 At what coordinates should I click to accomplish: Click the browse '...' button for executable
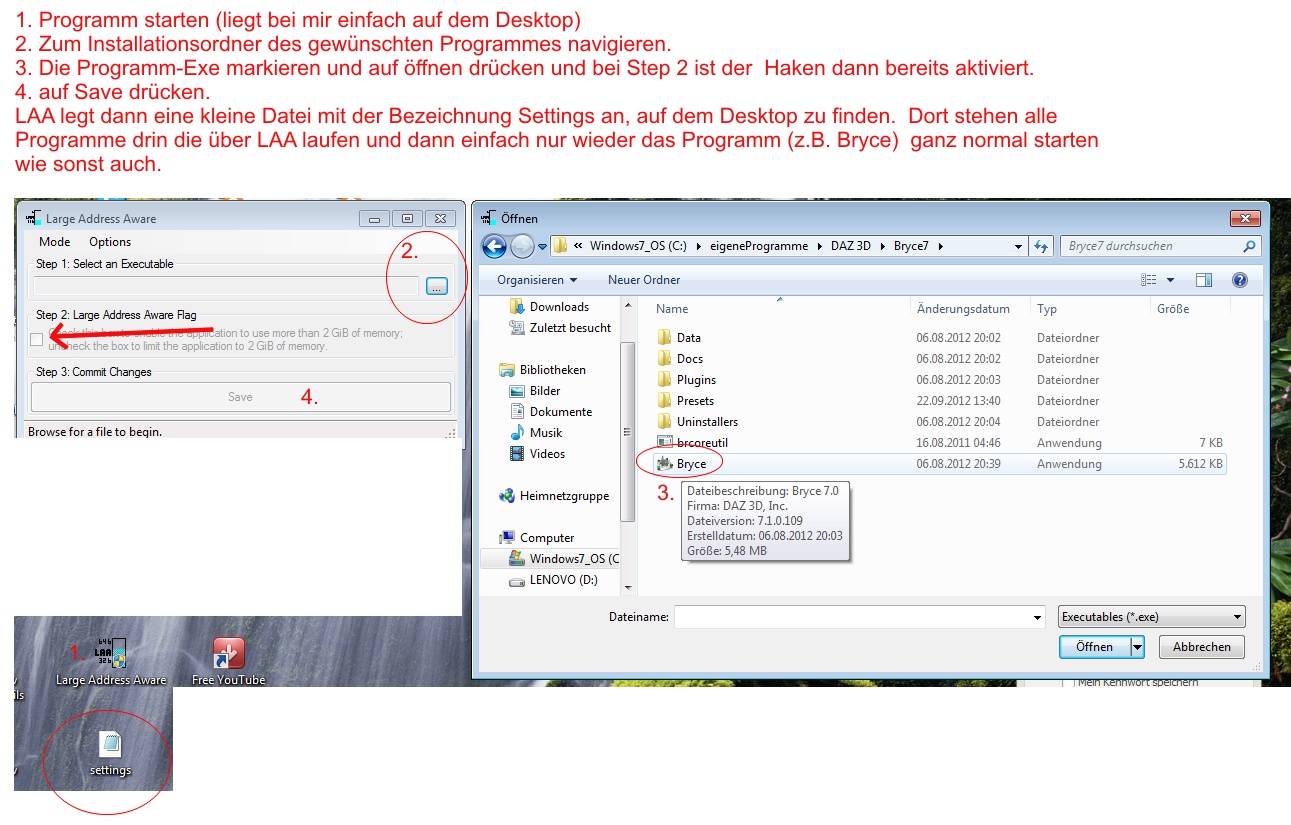coord(437,286)
